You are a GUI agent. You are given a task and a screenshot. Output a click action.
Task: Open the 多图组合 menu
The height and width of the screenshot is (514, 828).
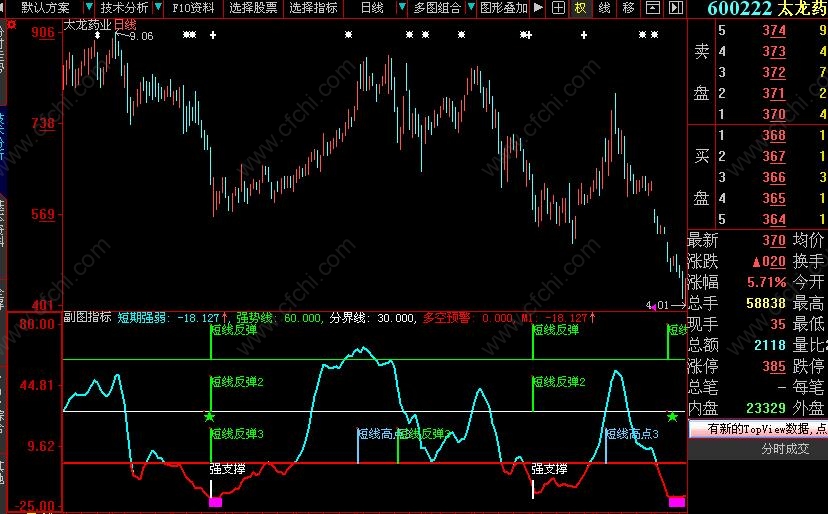click(437, 8)
